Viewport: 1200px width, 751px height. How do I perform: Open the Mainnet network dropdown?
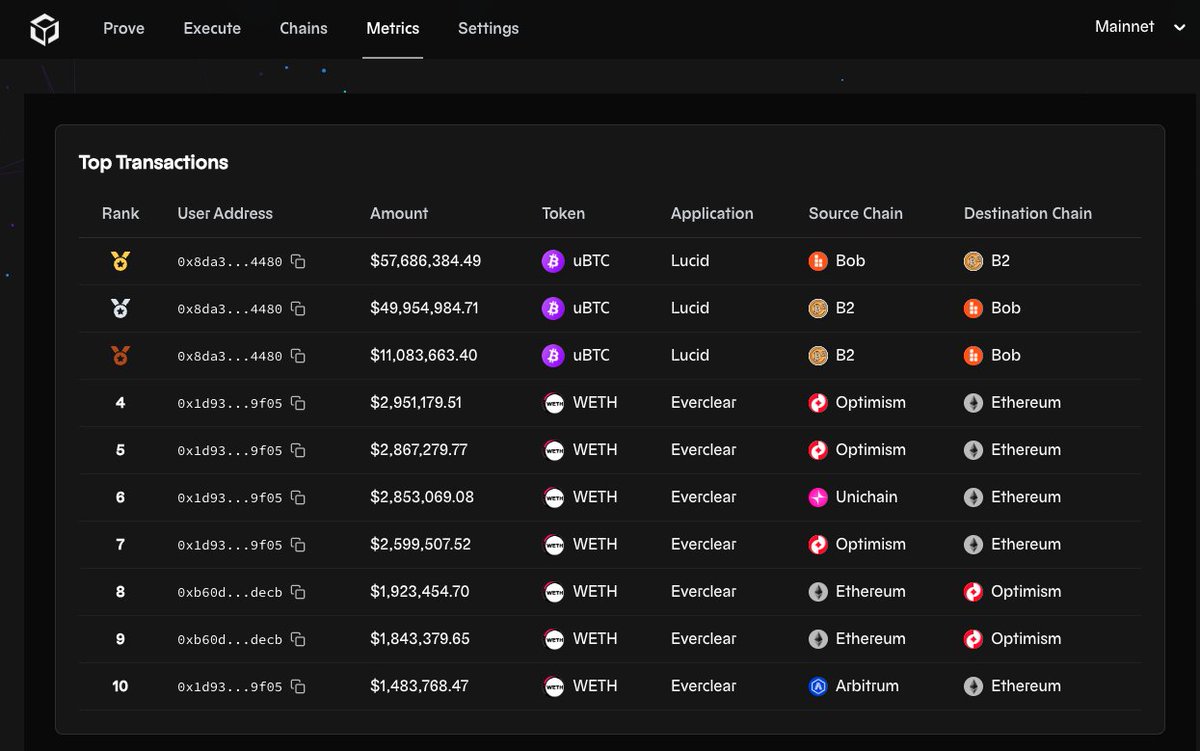[1140, 27]
